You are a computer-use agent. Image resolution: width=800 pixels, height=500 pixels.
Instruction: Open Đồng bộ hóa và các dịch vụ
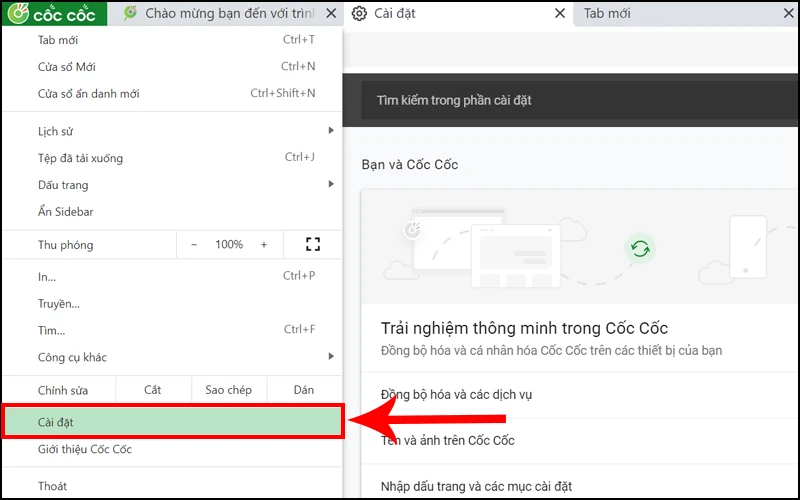[x=580, y=394]
